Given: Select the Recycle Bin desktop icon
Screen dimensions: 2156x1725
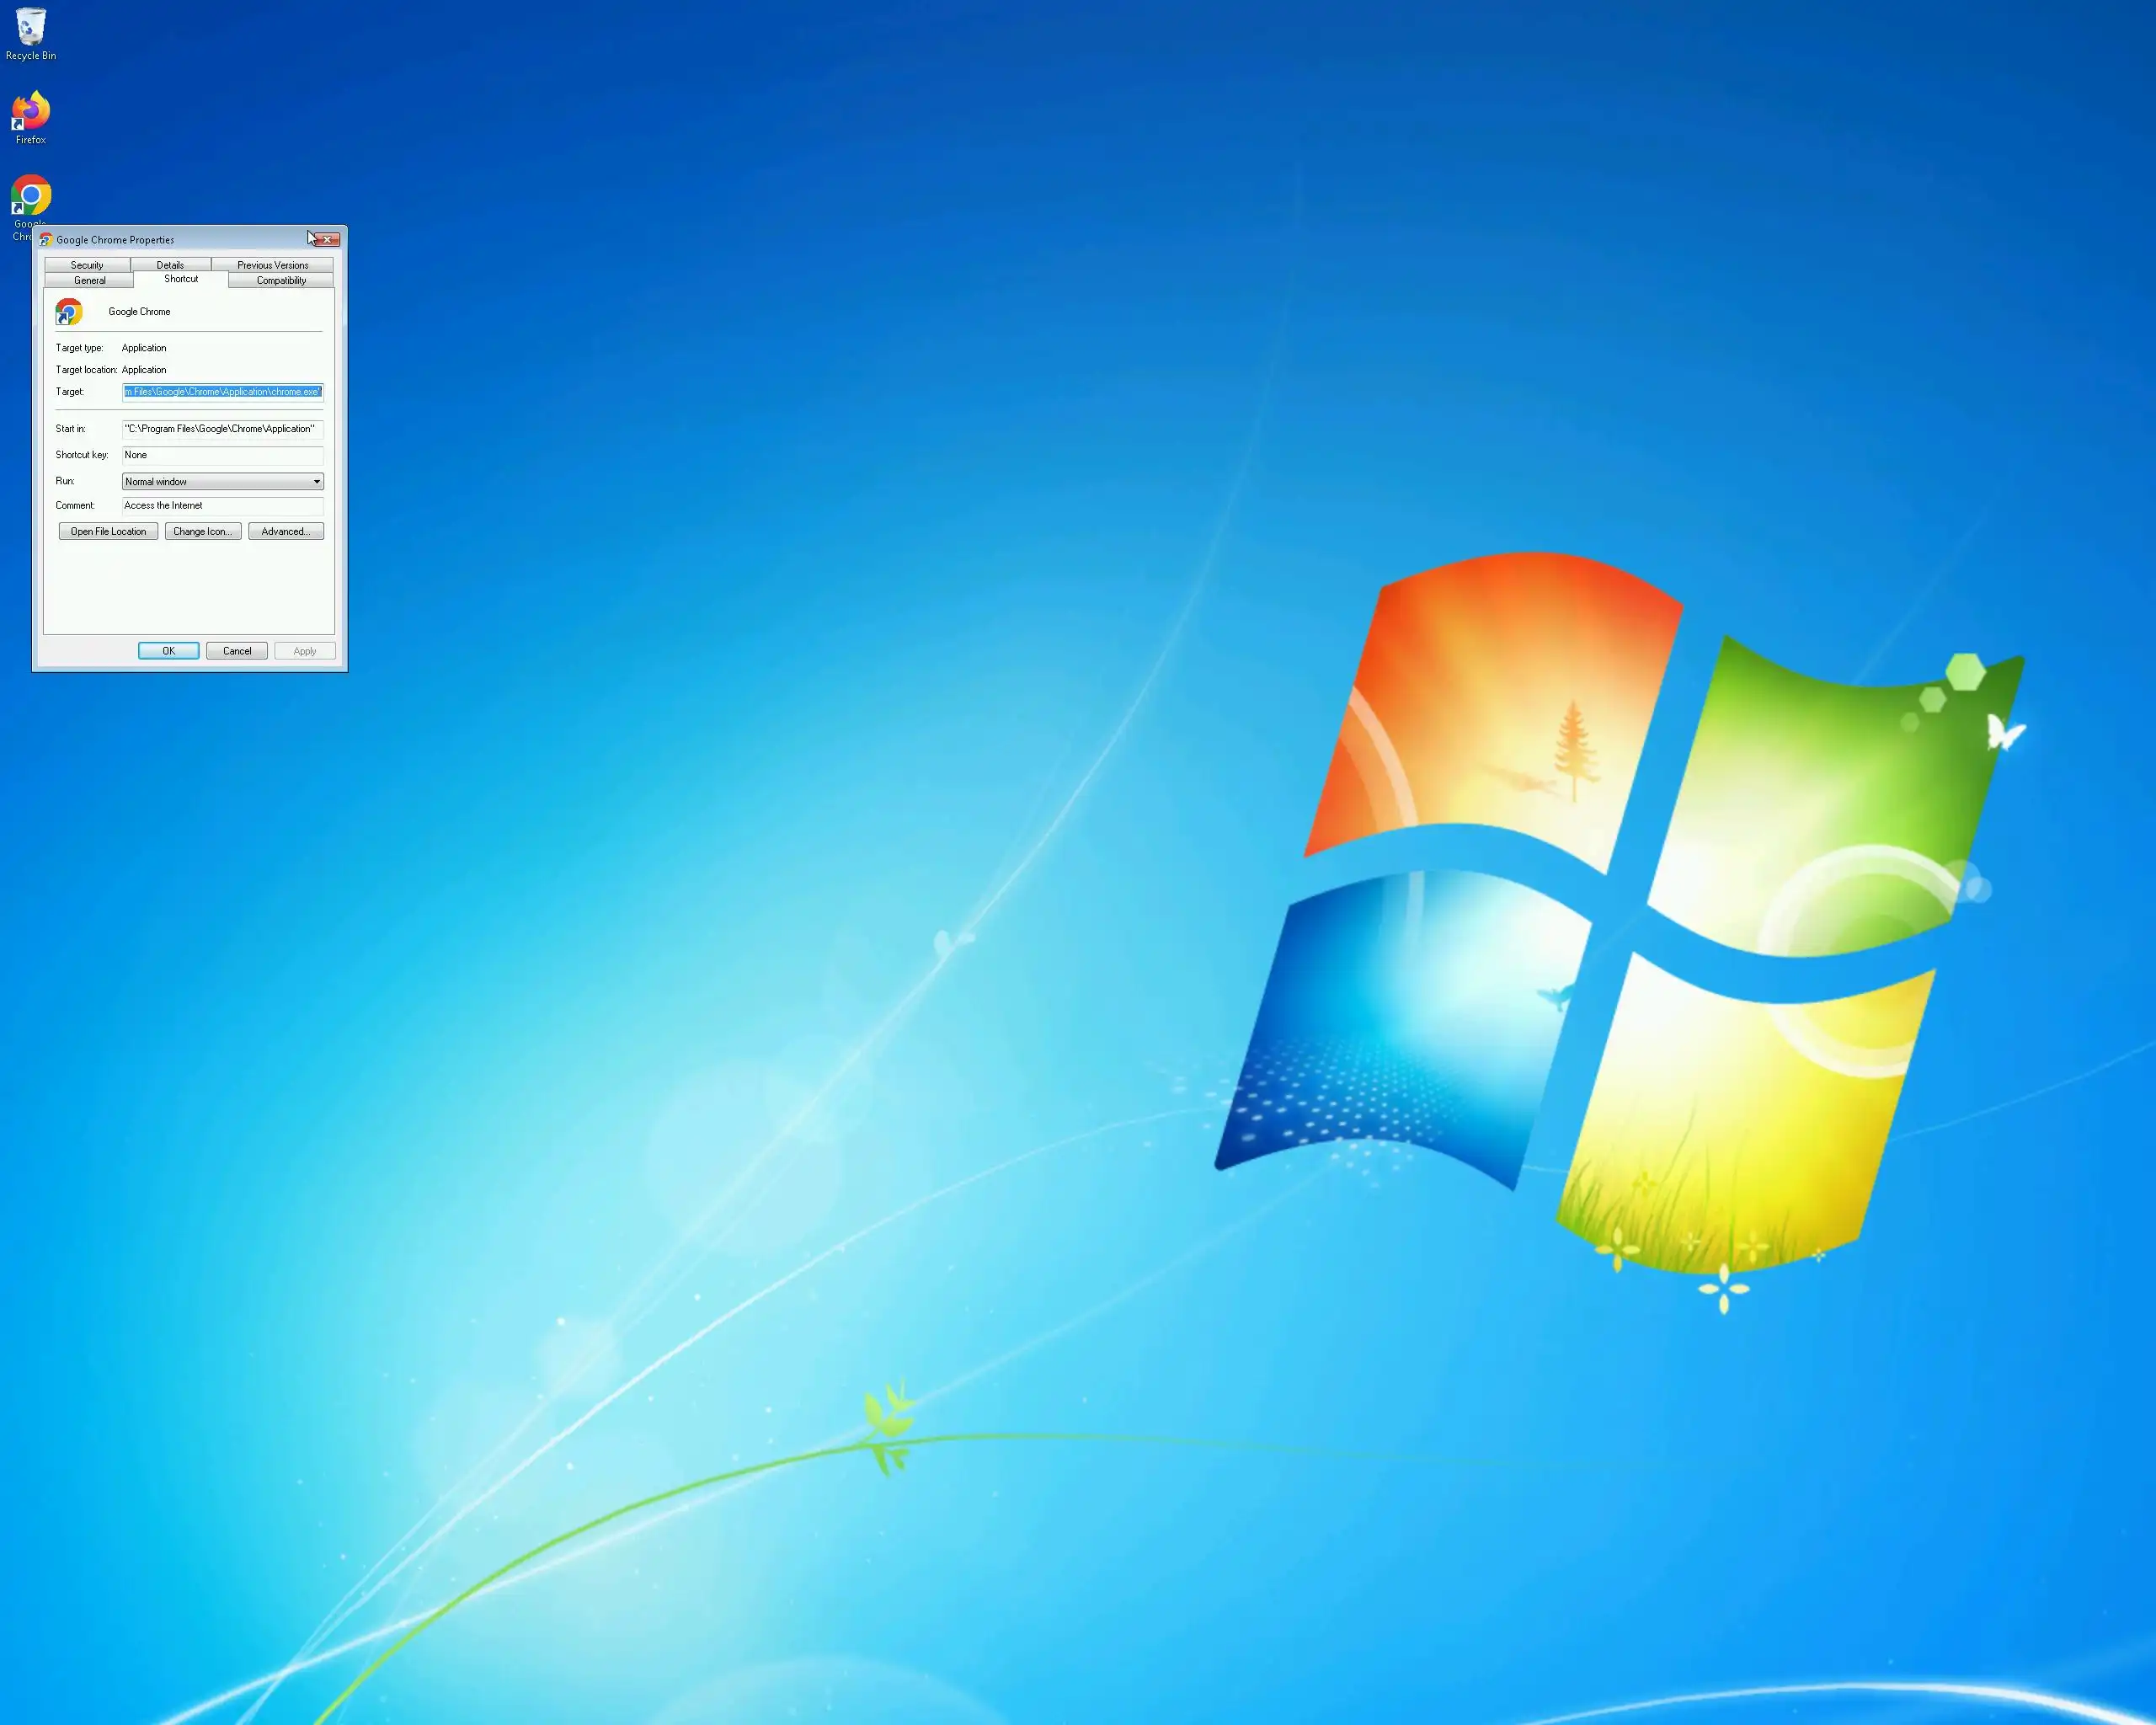Looking at the screenshot, I should [31, 28].
